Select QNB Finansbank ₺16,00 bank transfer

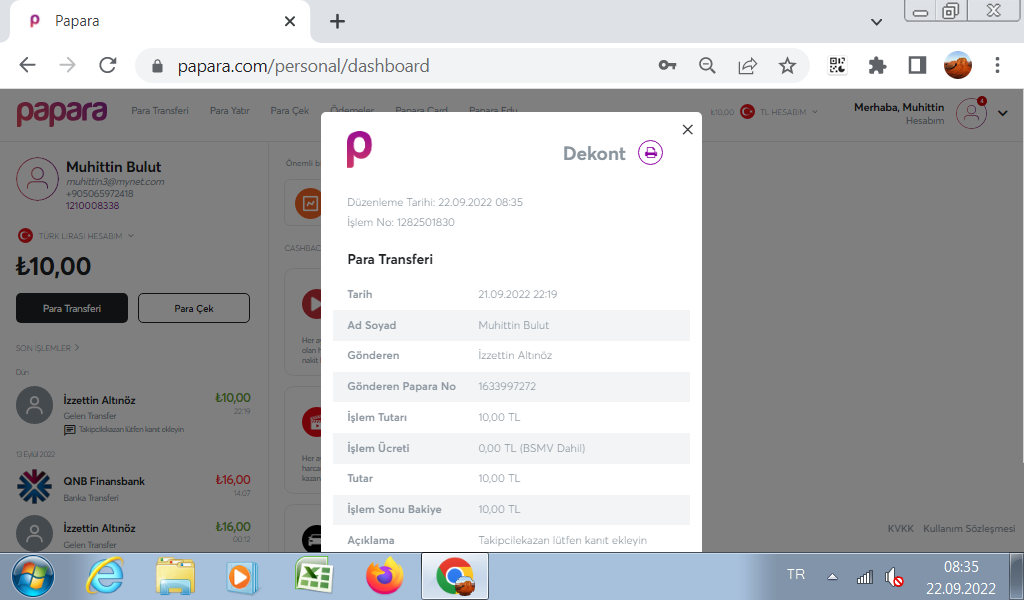tap(133, 487)
